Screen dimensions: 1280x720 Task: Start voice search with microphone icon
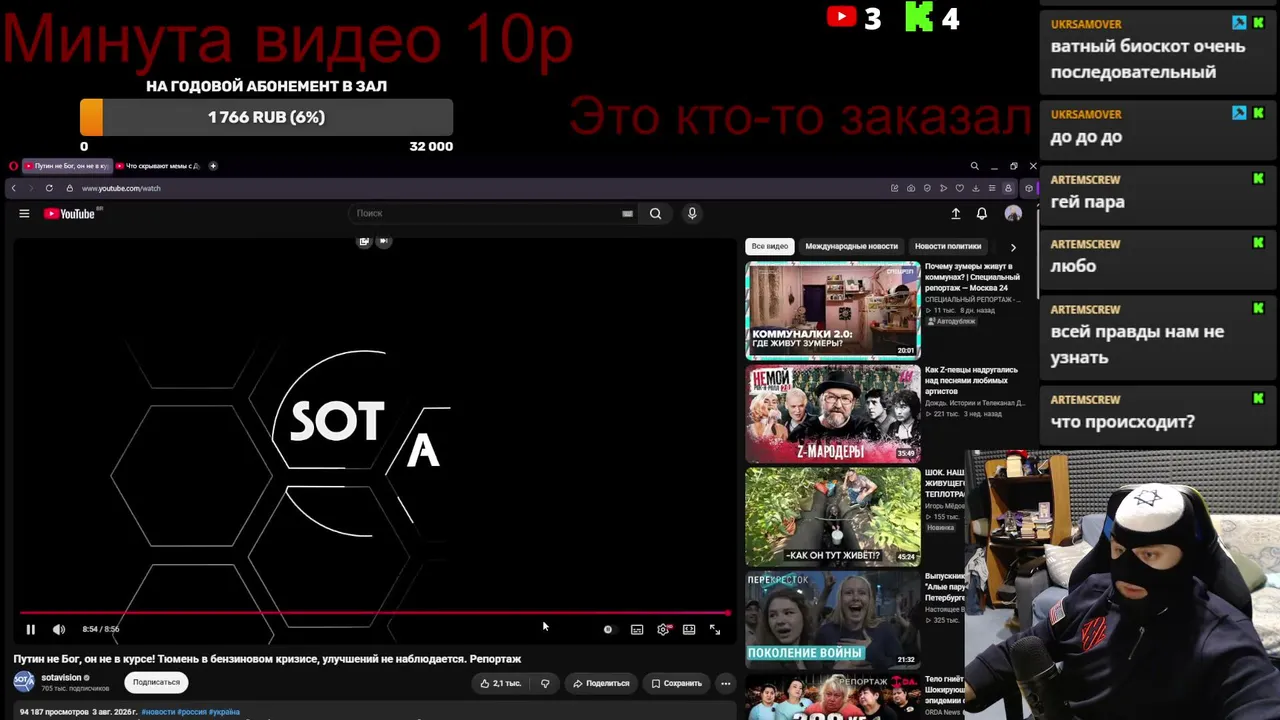click(692, 213)
